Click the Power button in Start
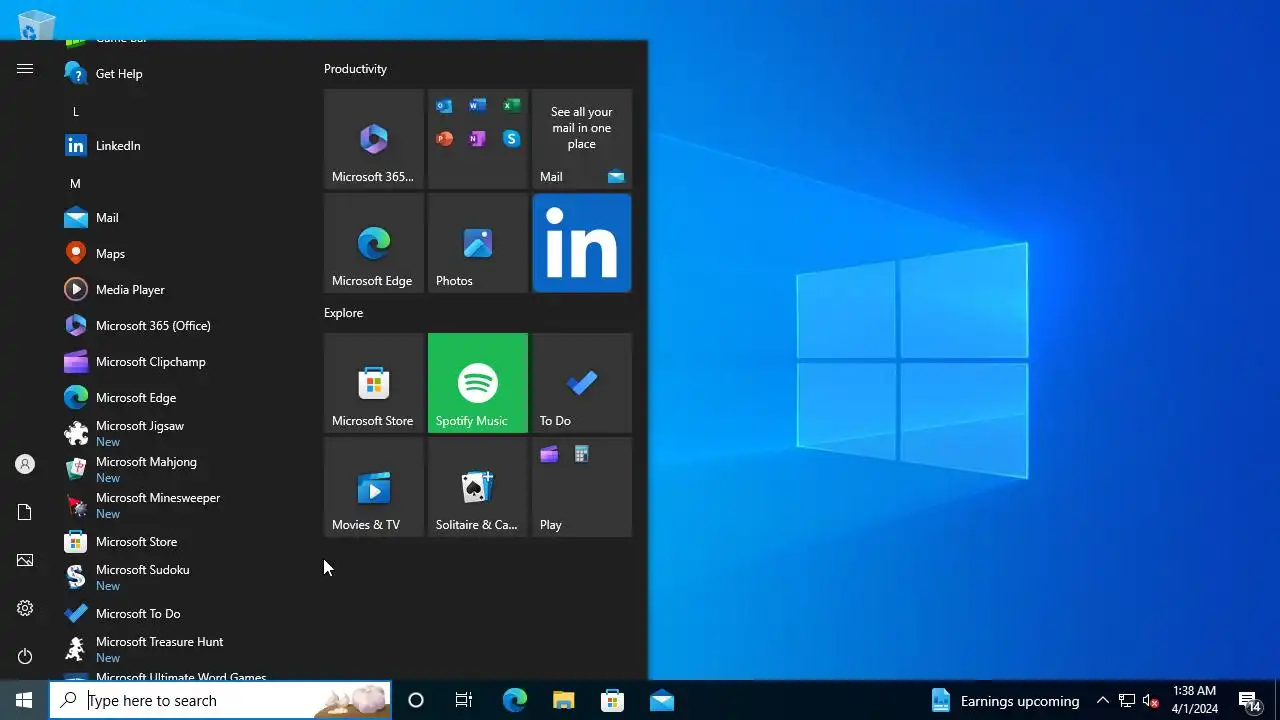Viewport: 1280px width, 720px height. click(x=25, y=656)
